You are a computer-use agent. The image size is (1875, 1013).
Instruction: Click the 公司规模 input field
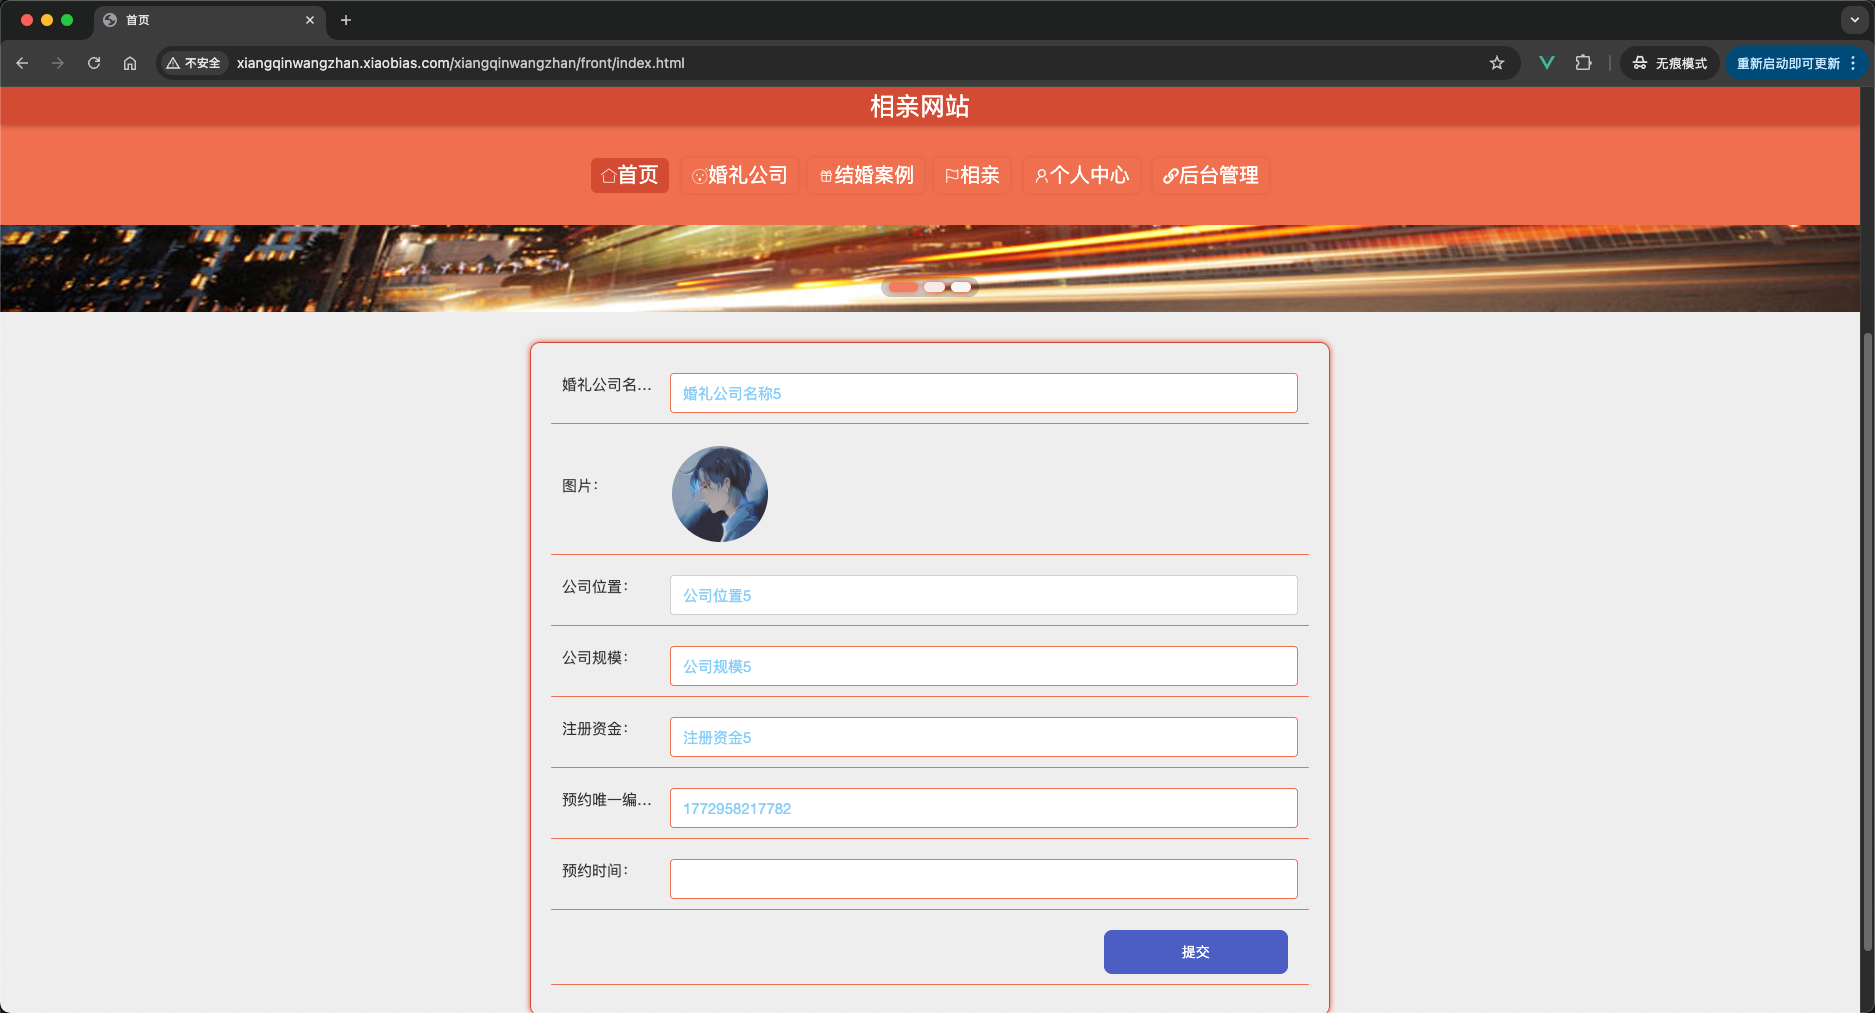[984, 666]
